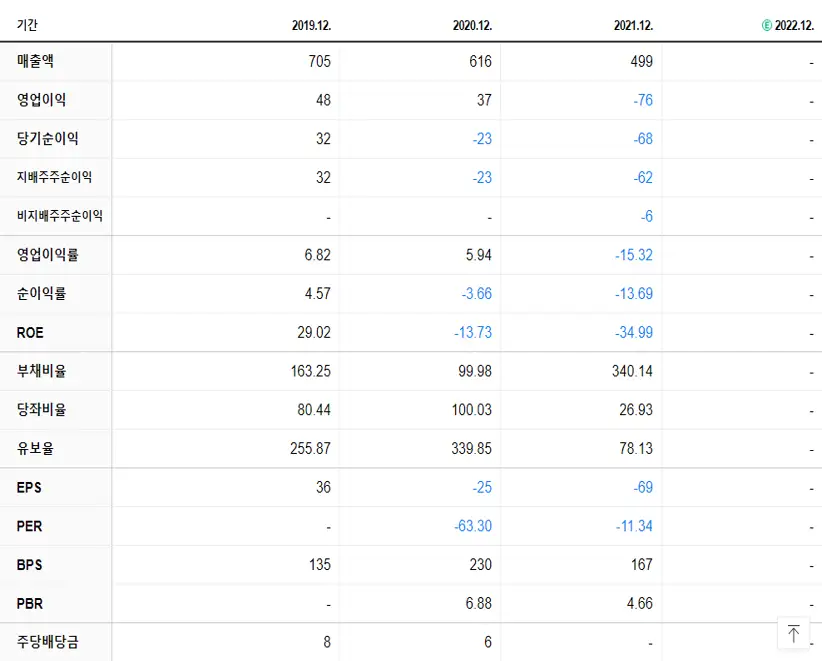
Task: Click the 기간 header label
Action: pyautogui.click(x=27, y=25)
